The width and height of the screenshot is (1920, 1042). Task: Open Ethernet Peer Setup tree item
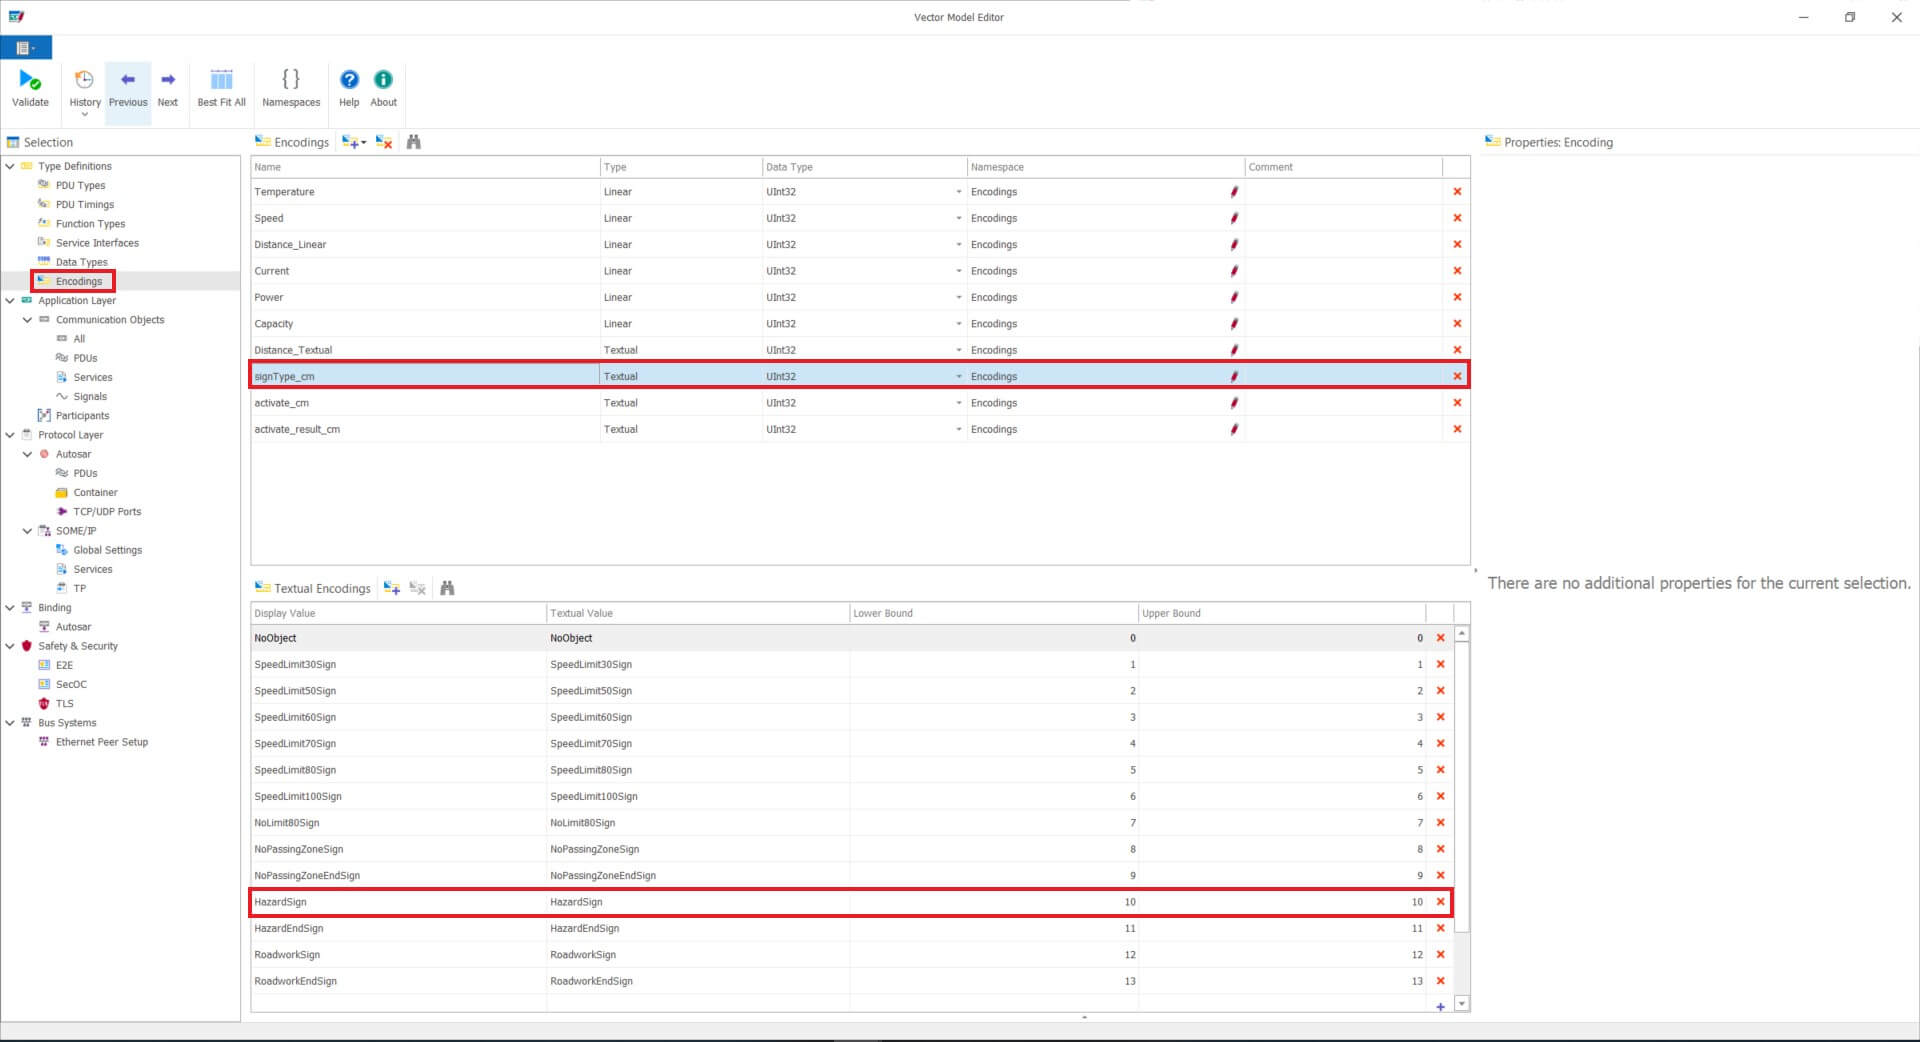101,742
